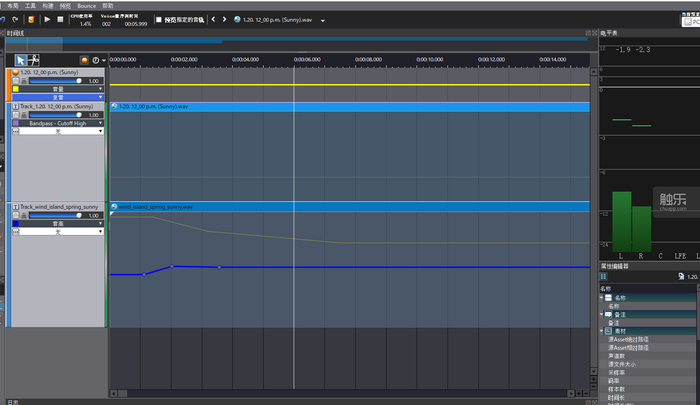Click the Play button in the toolbar

[47, 19]
